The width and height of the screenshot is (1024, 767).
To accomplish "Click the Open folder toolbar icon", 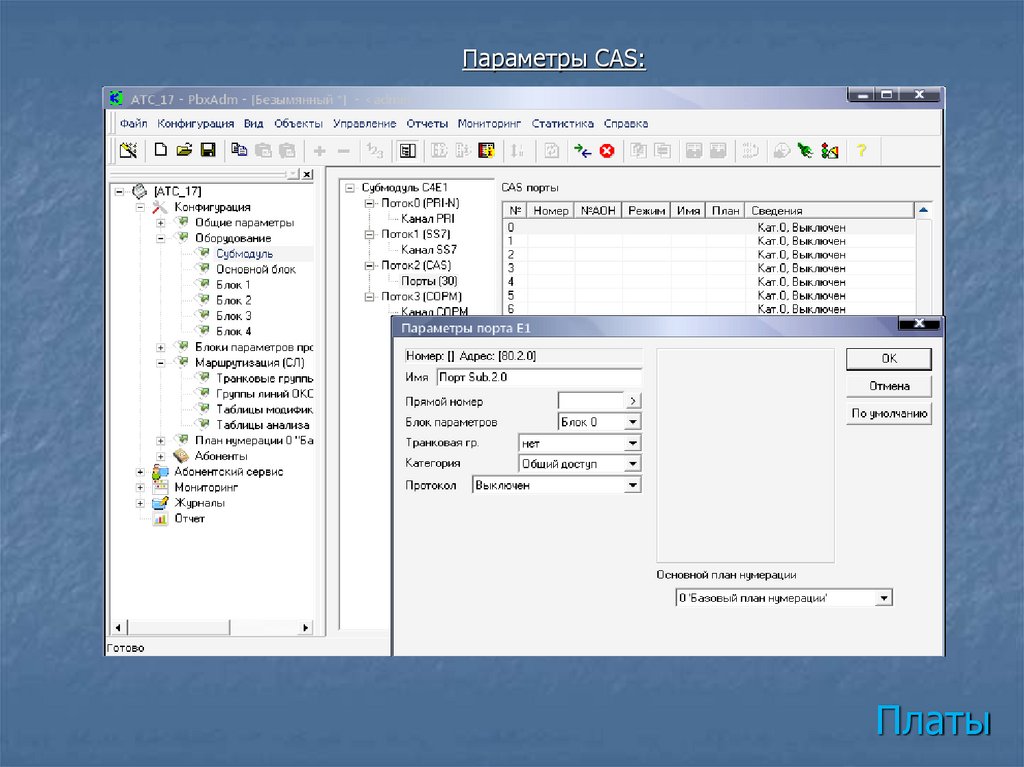I will [x=184, y=151].
